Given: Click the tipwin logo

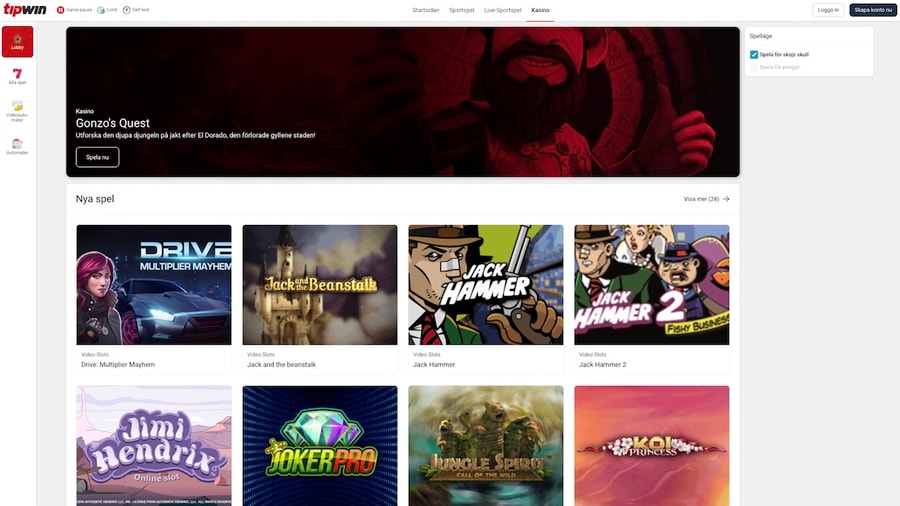Looking at the screenshot, I should pyautogui.click(x=23, y=10).
